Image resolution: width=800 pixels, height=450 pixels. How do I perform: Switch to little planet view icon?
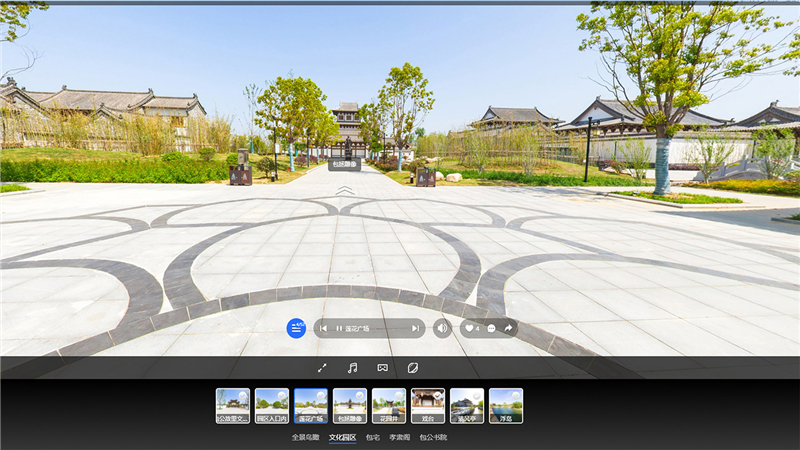(x=412, y=368)
